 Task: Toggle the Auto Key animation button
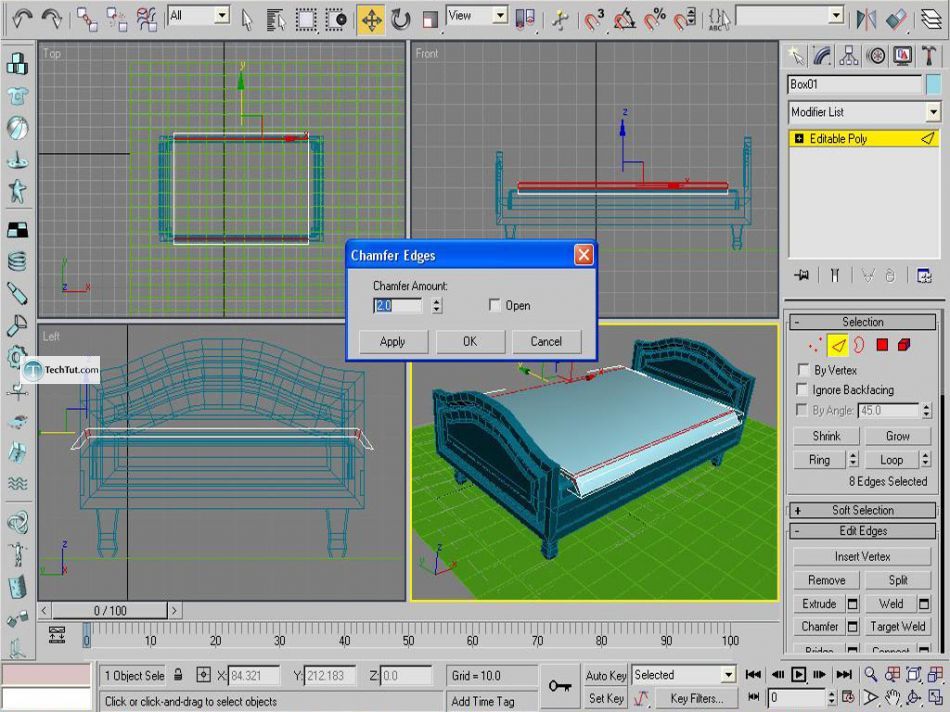(605, 675)
